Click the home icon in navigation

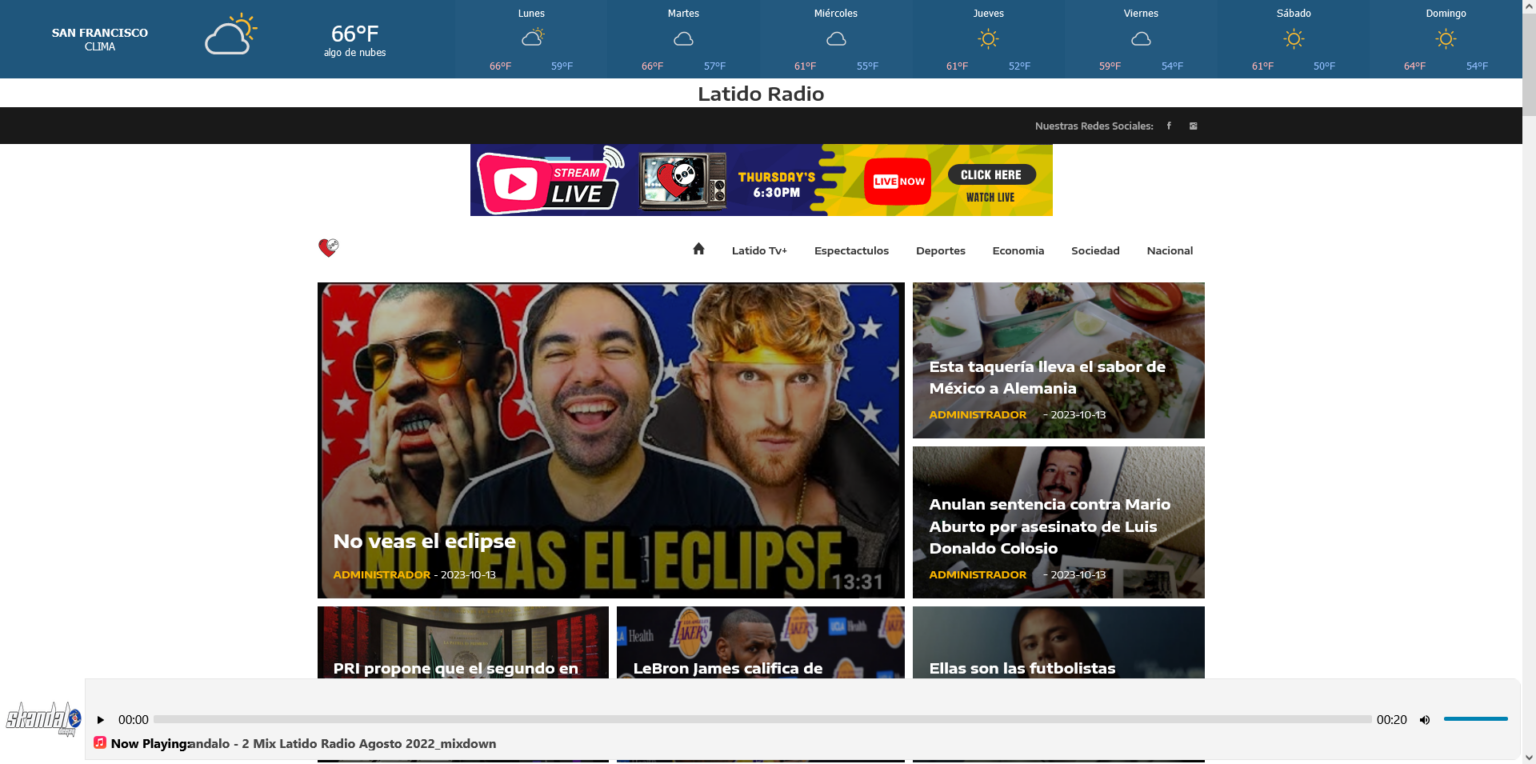point(699,249)
